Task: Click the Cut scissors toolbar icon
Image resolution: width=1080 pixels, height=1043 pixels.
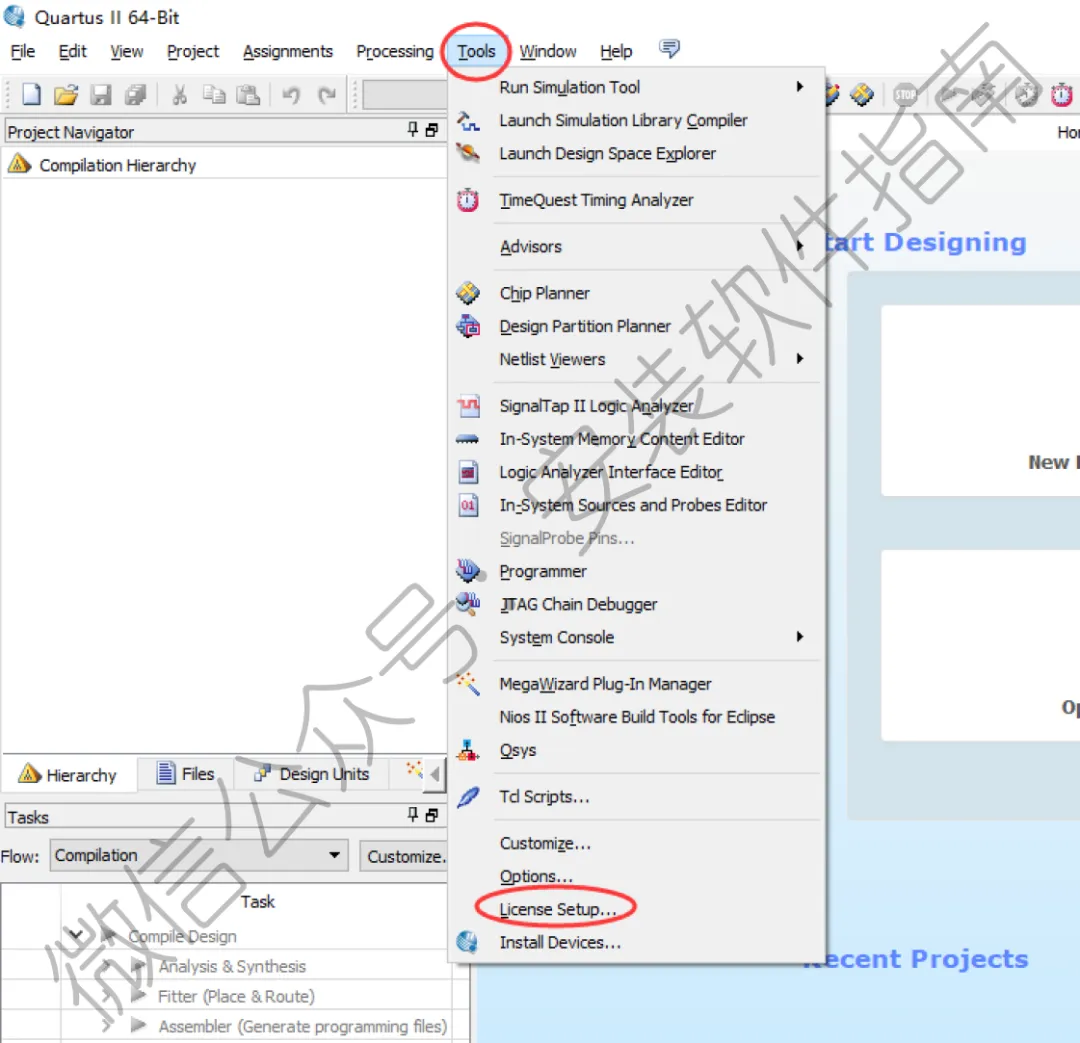Action: [179, 94]
